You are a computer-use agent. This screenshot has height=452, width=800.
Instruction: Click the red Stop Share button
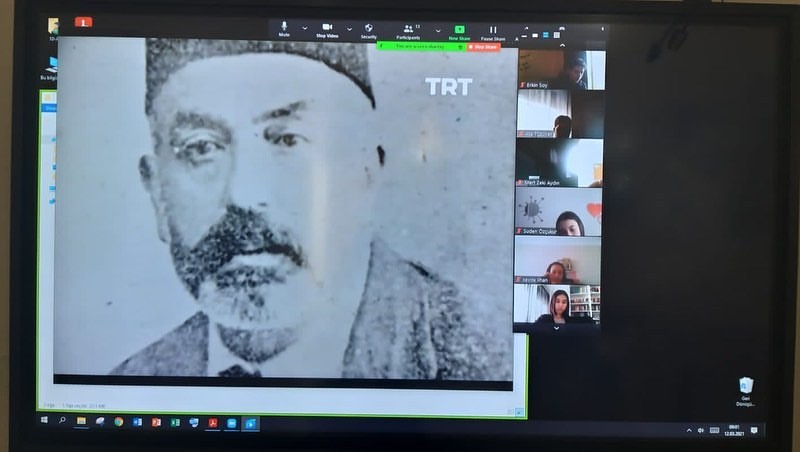click(483, 47)
